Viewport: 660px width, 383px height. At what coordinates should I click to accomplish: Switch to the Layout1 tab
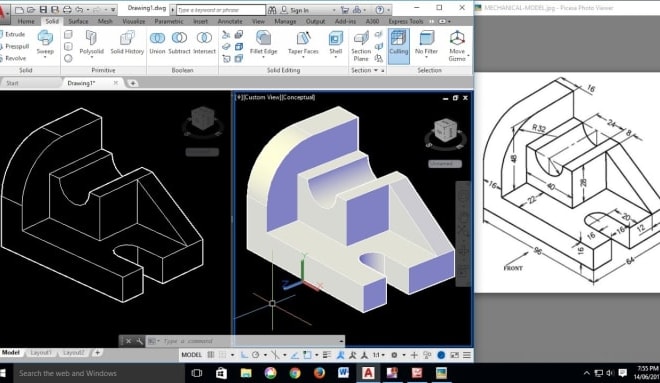[41, 353]
